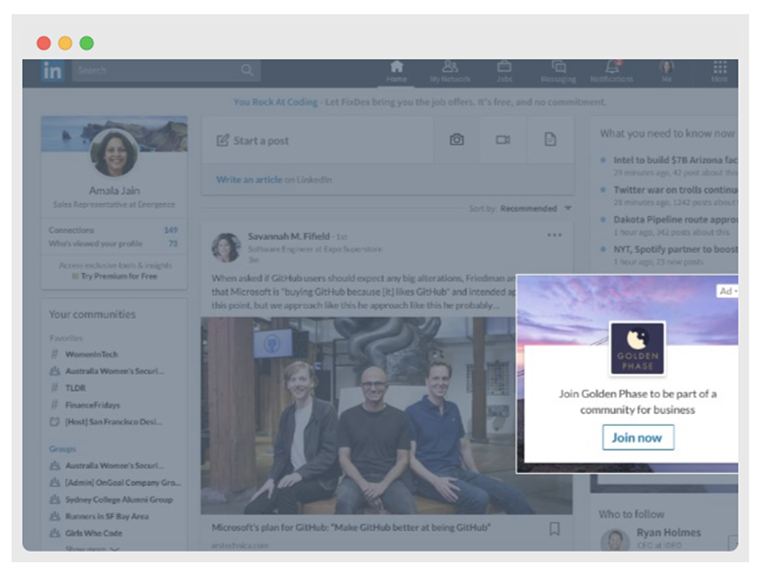
Task: Click the video camera icon in post box
Action: tap(503, 140)
